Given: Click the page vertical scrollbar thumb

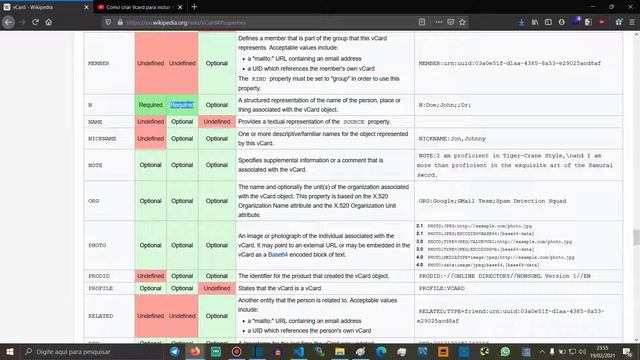Looking at the screenshot, I should [636, 238].
